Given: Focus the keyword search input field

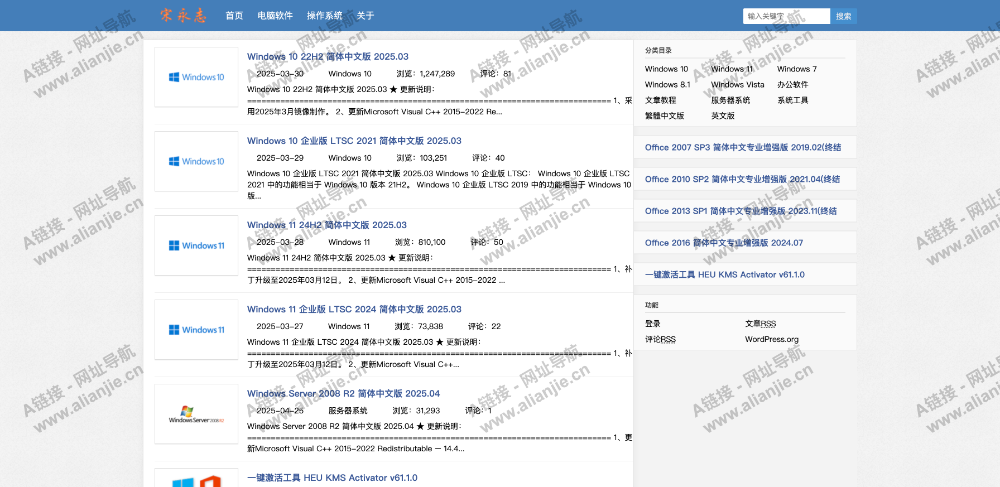Looking at the screenshot, I should [786, 16].
